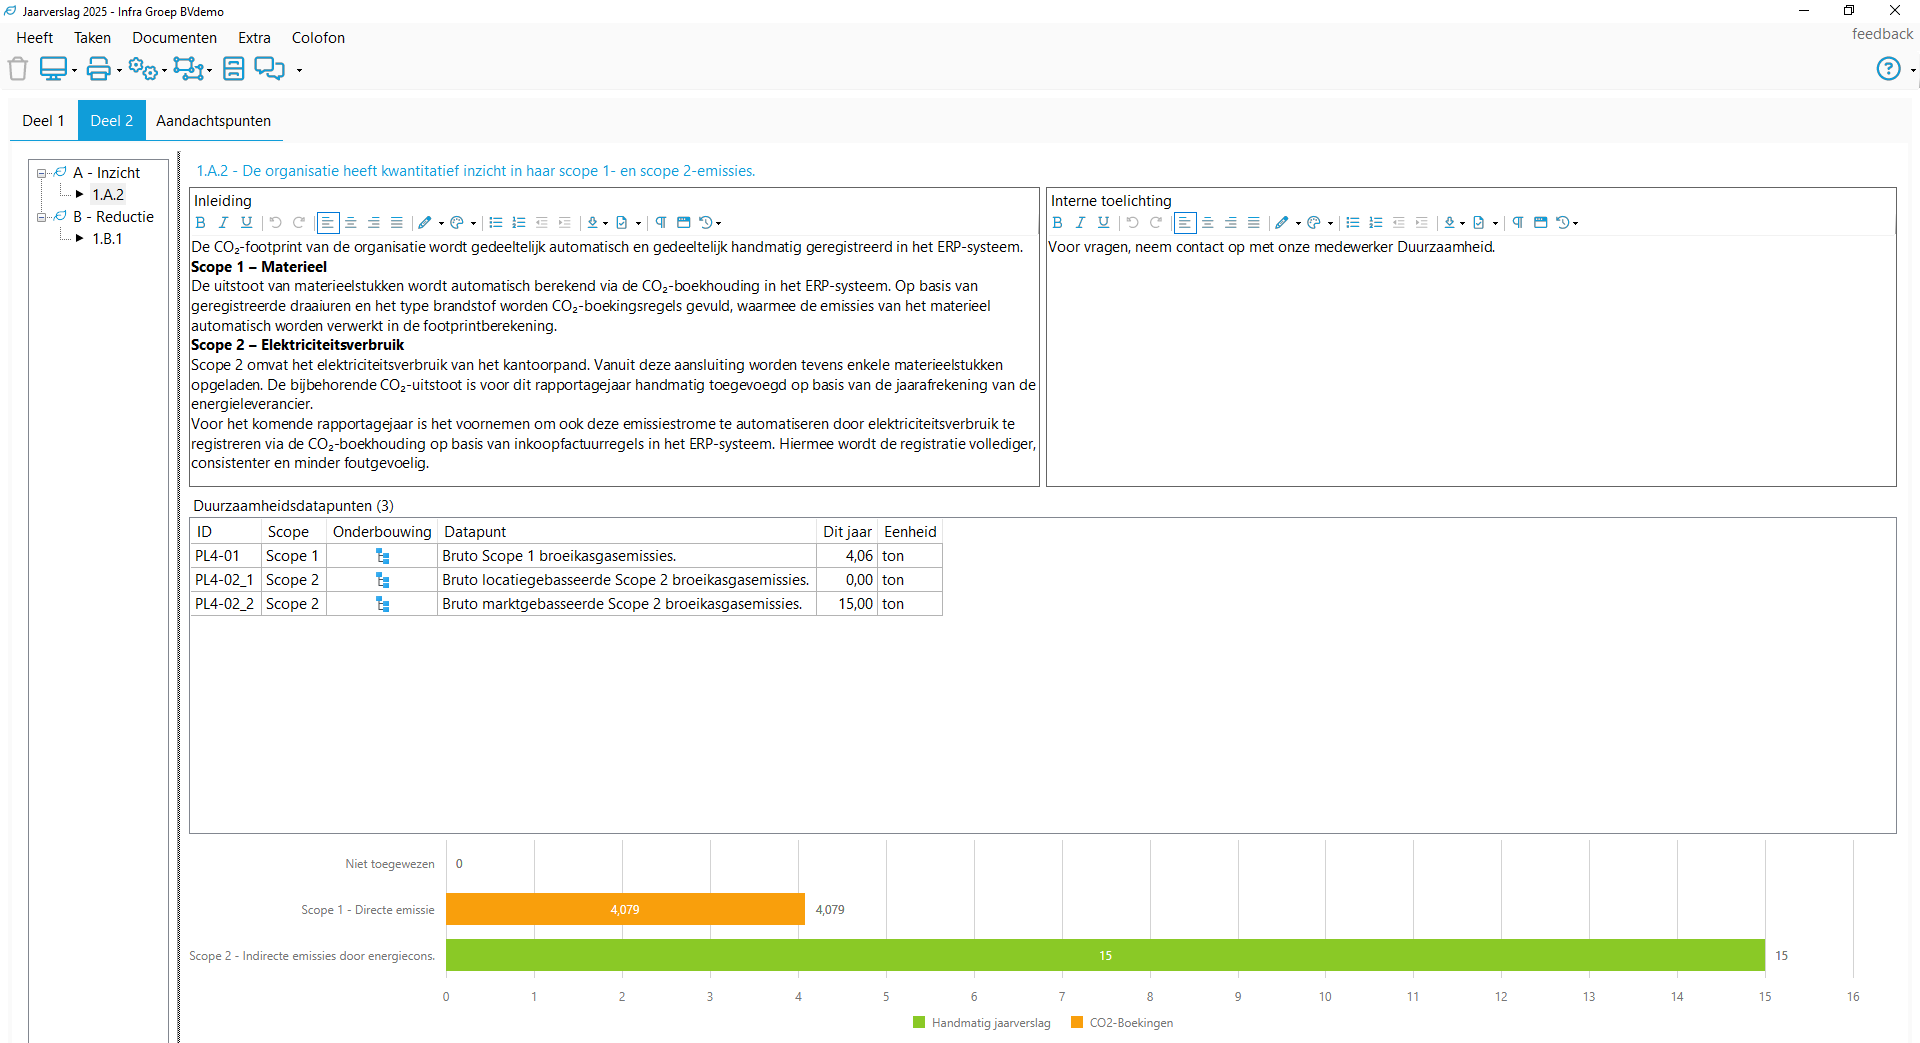1920x1043 pixels.
Task: Click the window/frame icon in Inleiding toolbar
Action: point(684,223)
